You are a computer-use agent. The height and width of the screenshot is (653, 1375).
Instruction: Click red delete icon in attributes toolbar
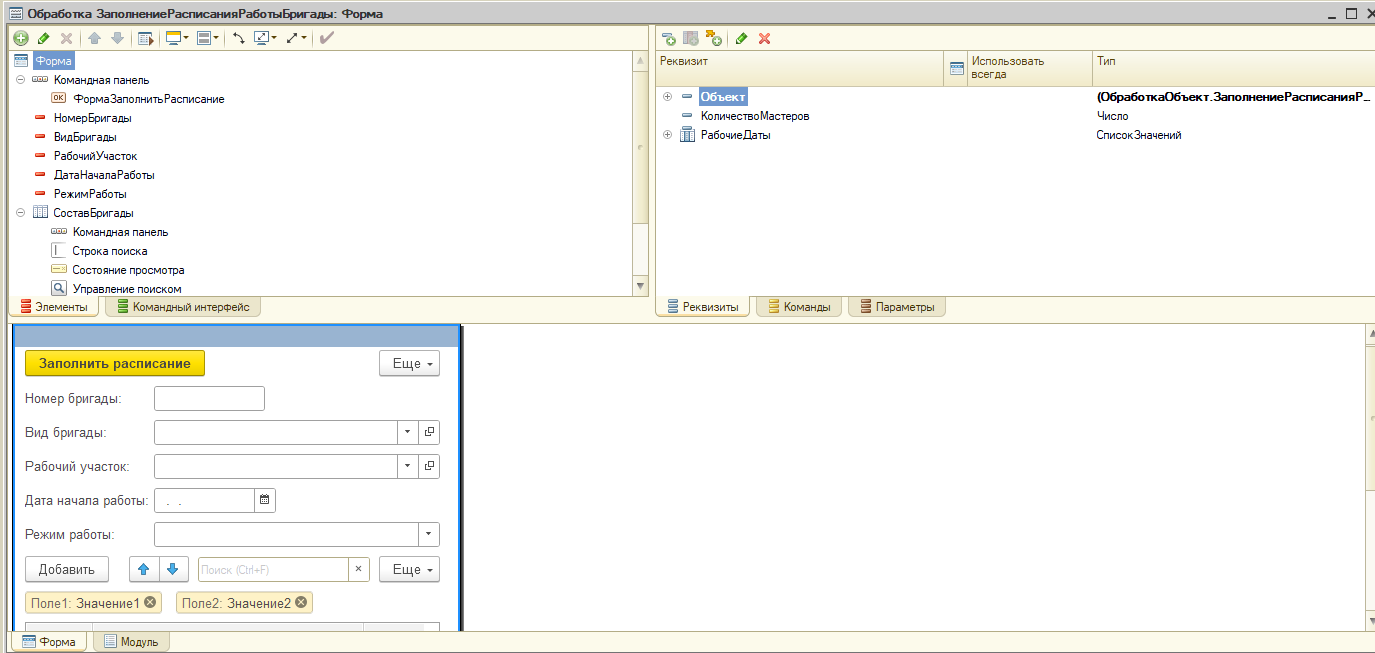[765, 38]
